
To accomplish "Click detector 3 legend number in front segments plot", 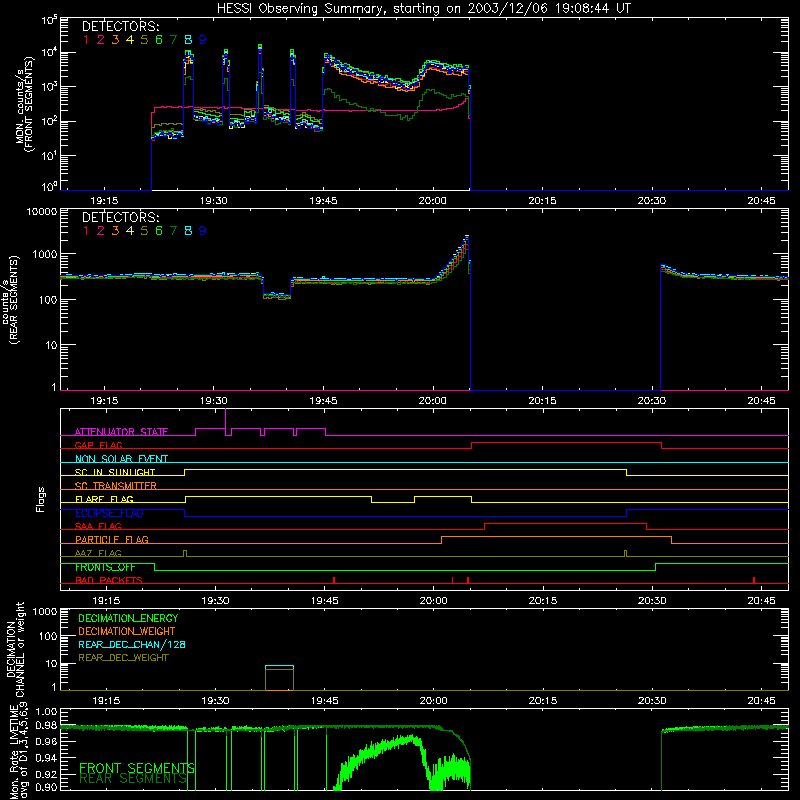I will [x=115, y=40].
